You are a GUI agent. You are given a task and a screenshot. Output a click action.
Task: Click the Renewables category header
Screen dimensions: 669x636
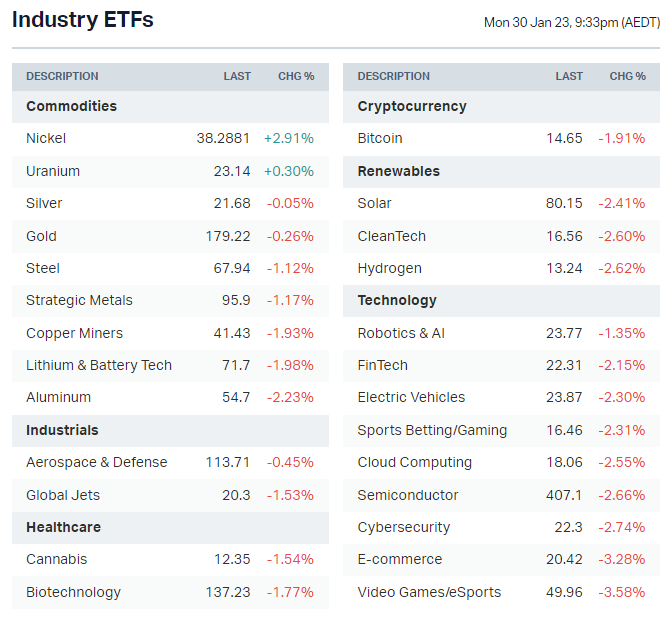(398, 171)
